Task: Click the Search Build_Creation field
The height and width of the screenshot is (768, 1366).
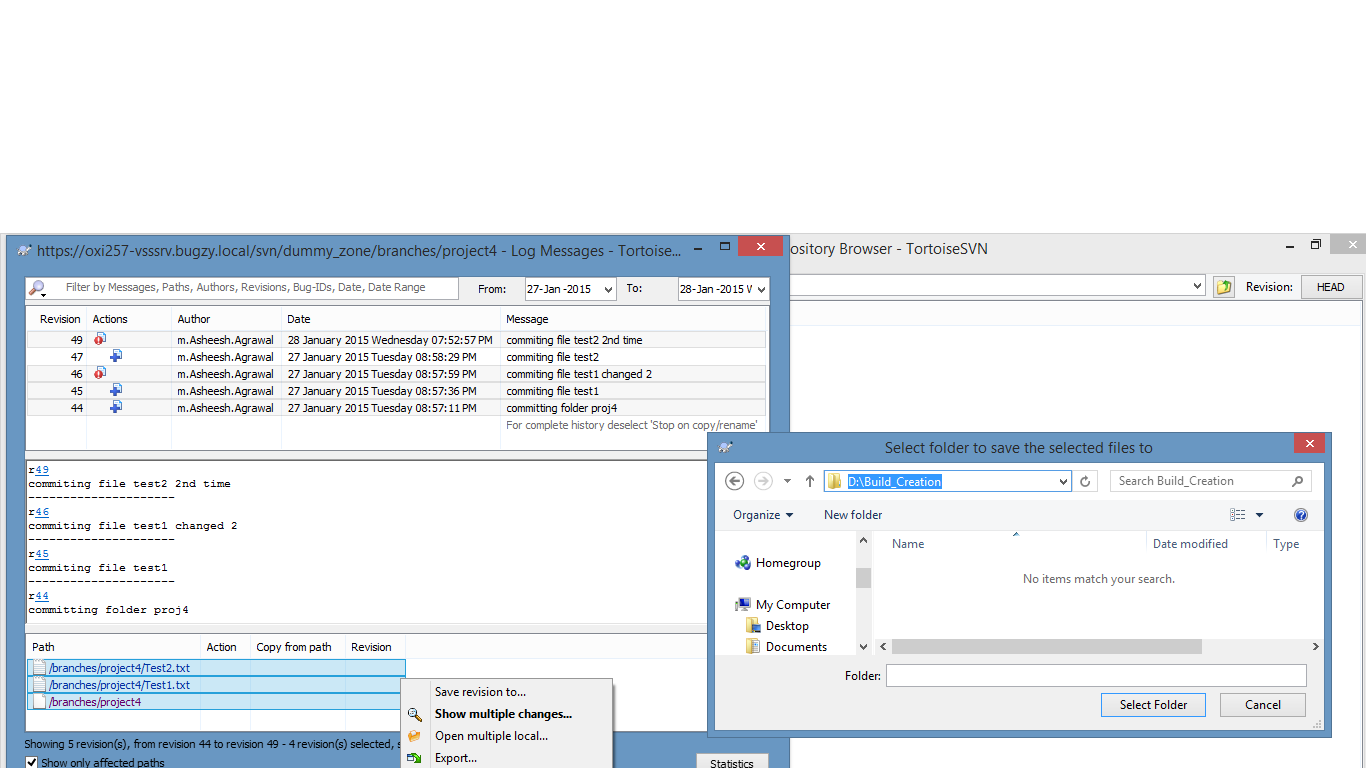Action: point(1211,481)
